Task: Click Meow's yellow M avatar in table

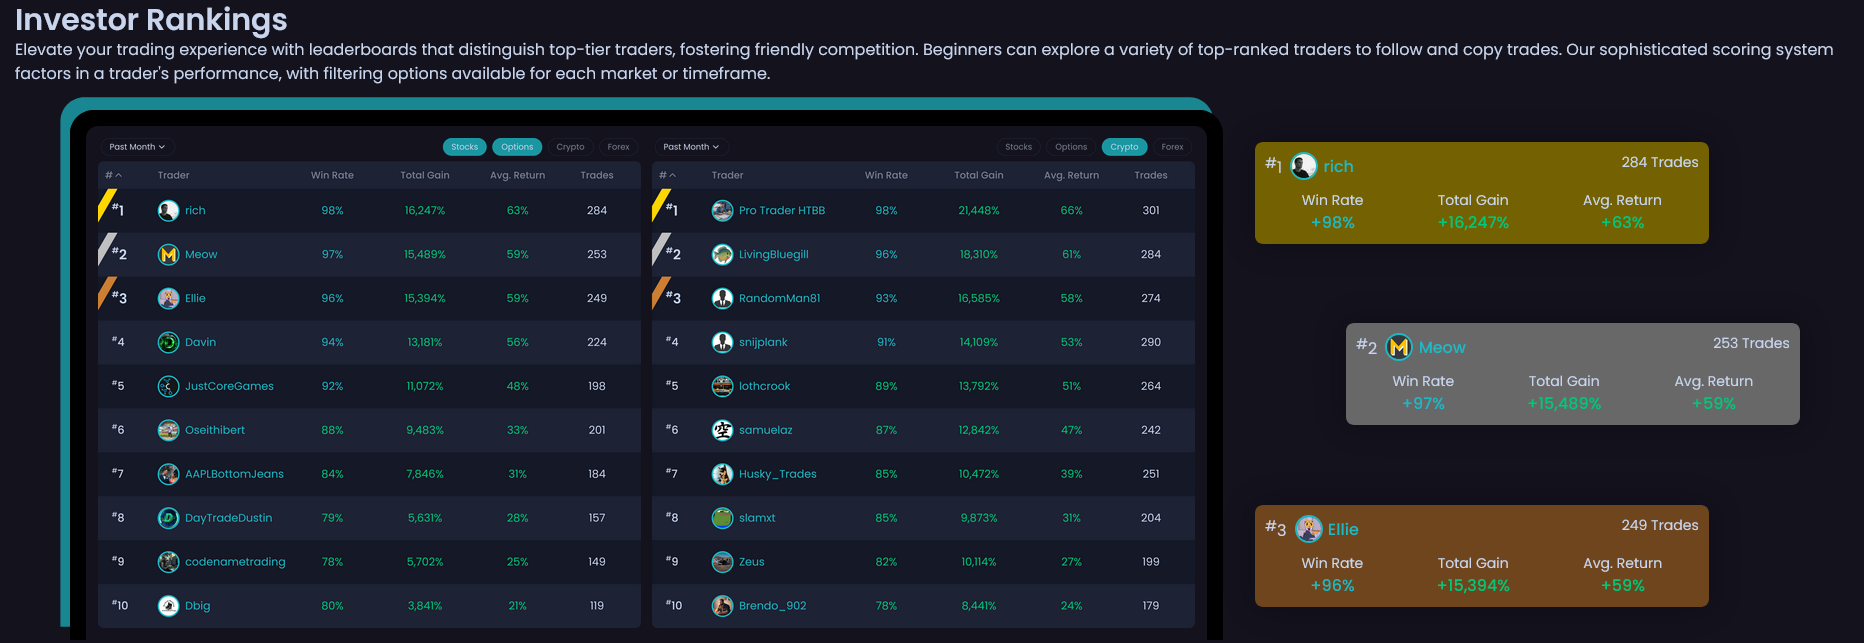Action: tap(168, 254)
